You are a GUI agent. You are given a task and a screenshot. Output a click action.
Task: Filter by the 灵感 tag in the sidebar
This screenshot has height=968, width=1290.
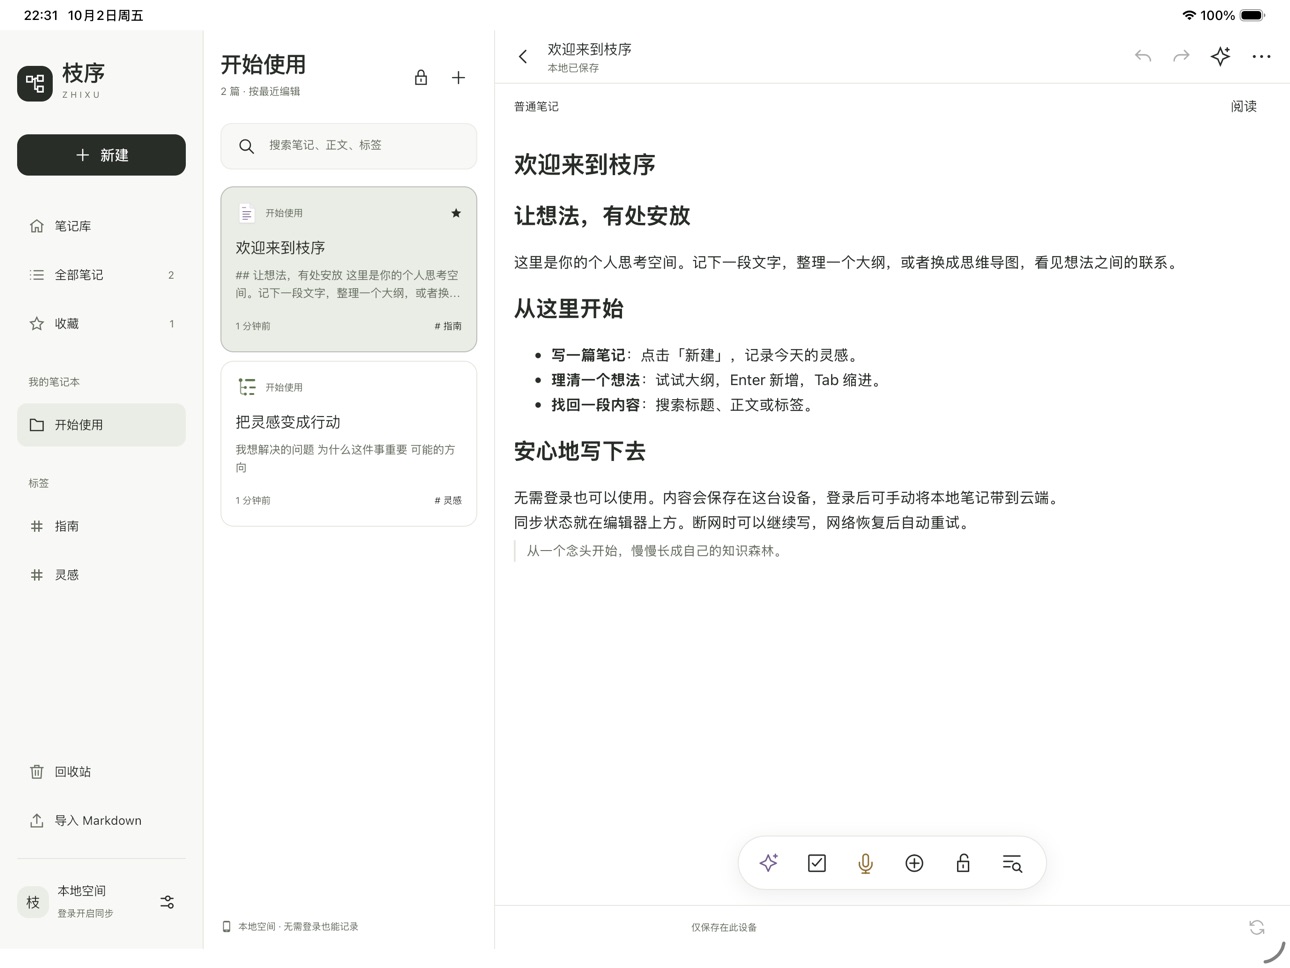pyautogui.click(x=101, y=575)
